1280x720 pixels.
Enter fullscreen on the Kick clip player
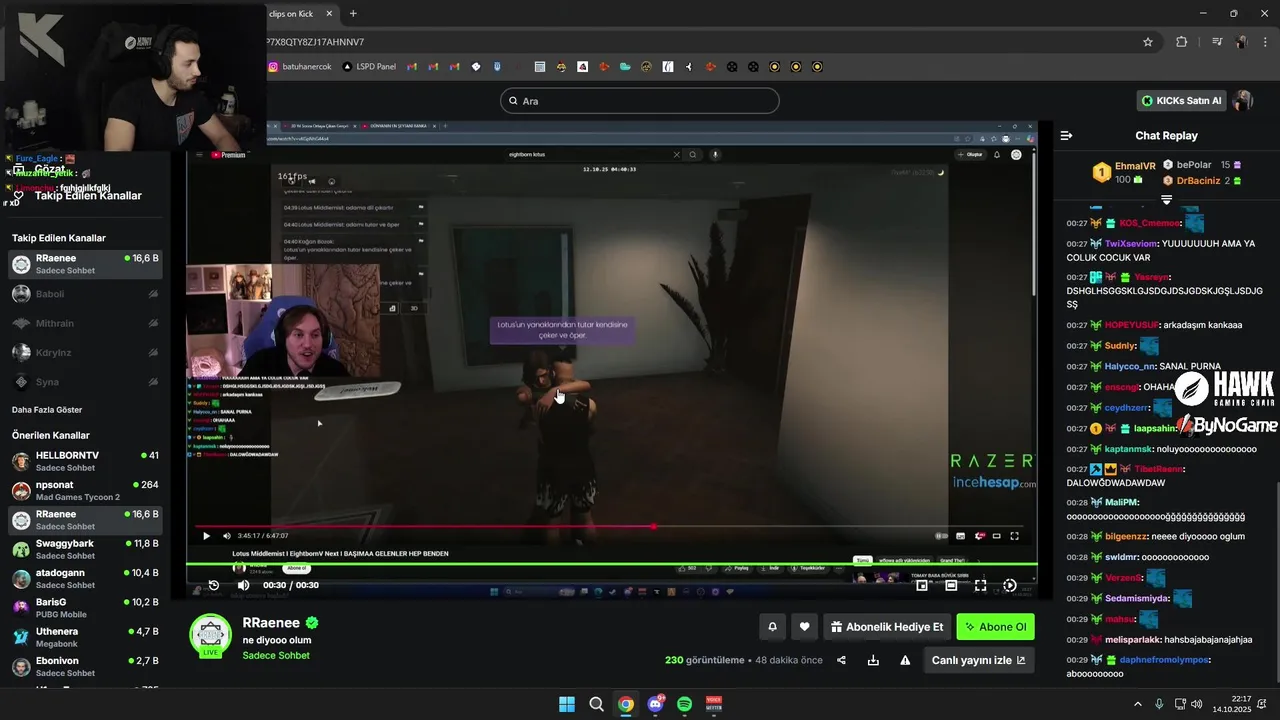coord(980,586)
